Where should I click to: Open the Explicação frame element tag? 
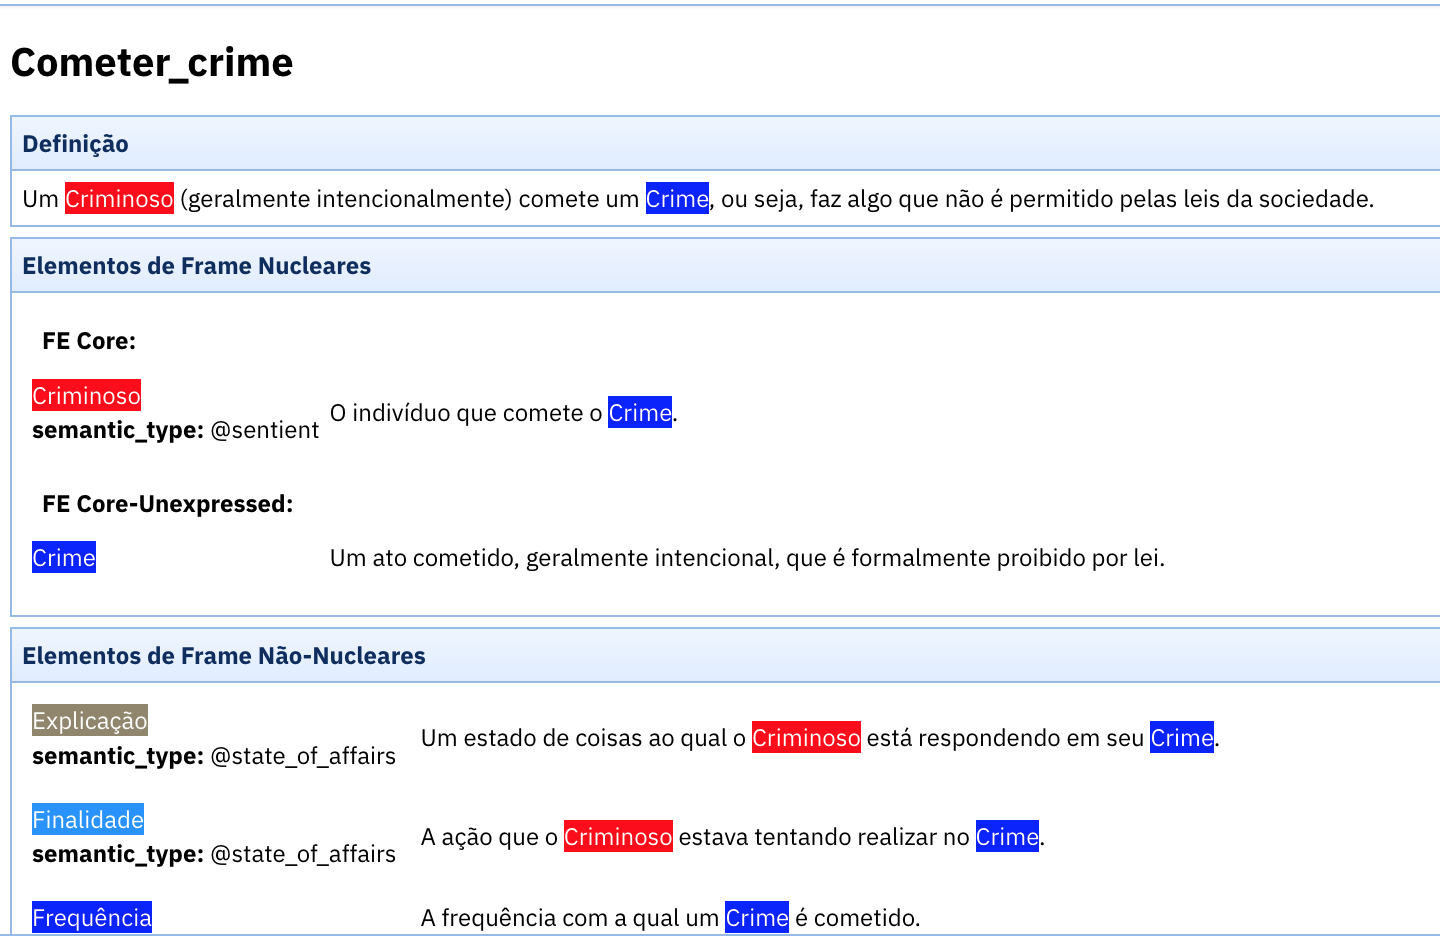point(90,721)
